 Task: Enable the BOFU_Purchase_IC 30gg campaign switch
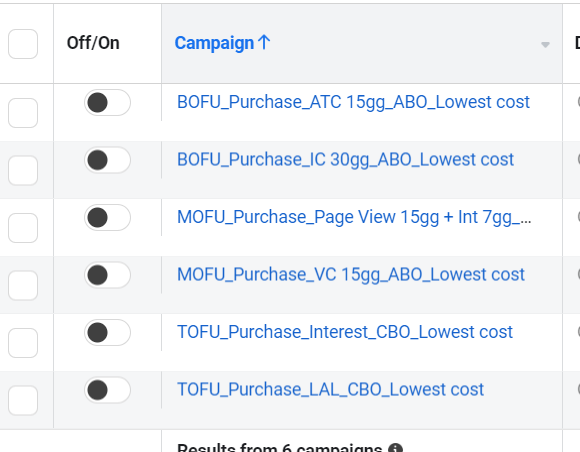click(107, 160)
